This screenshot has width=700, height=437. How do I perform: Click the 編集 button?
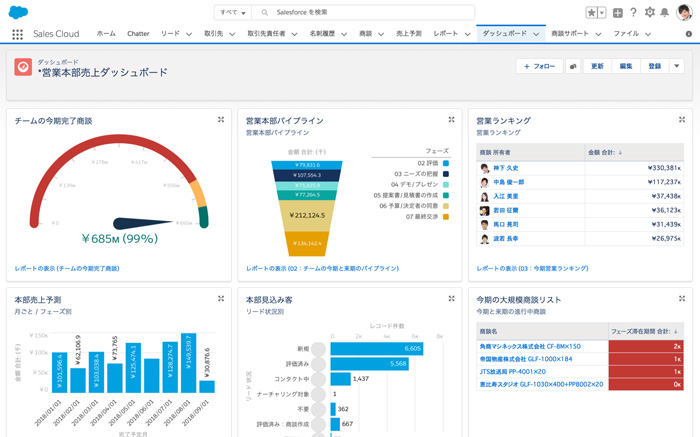pos(626,67)
